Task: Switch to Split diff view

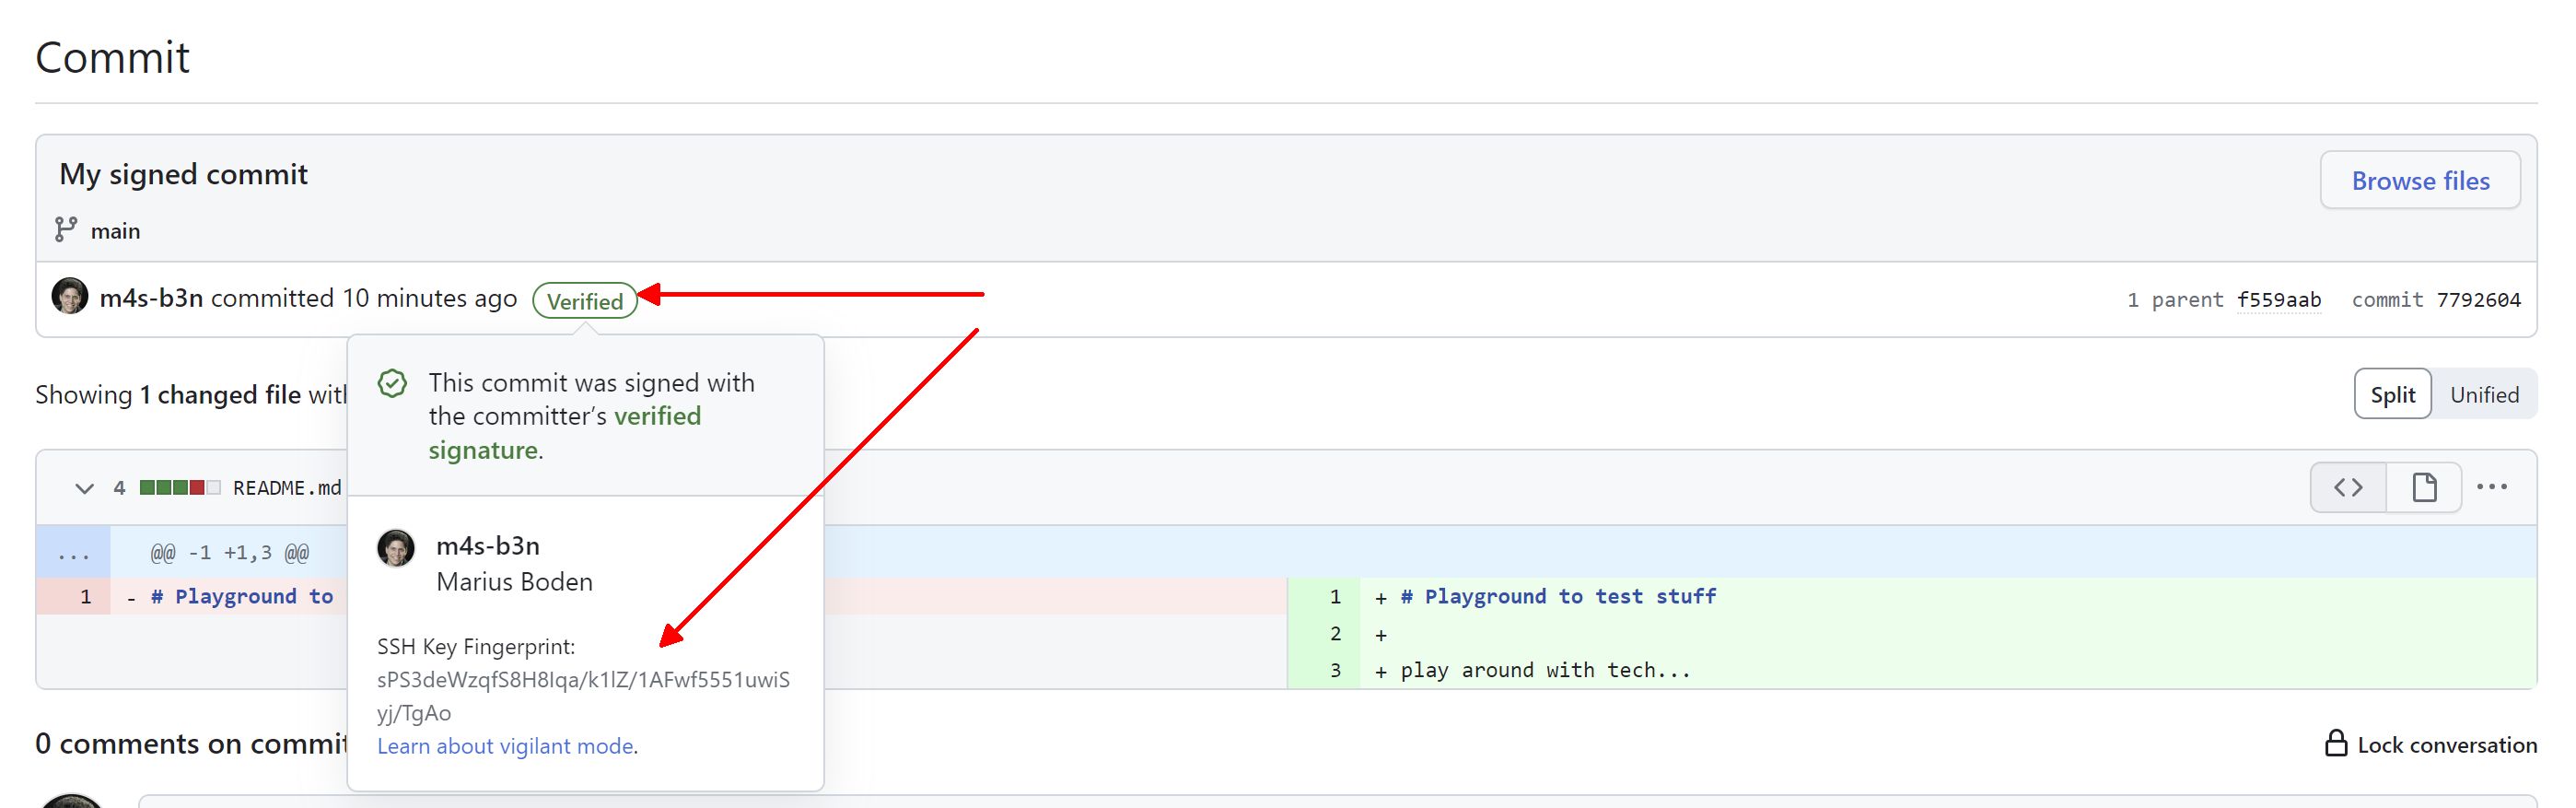Action: tap(2391, 395)
